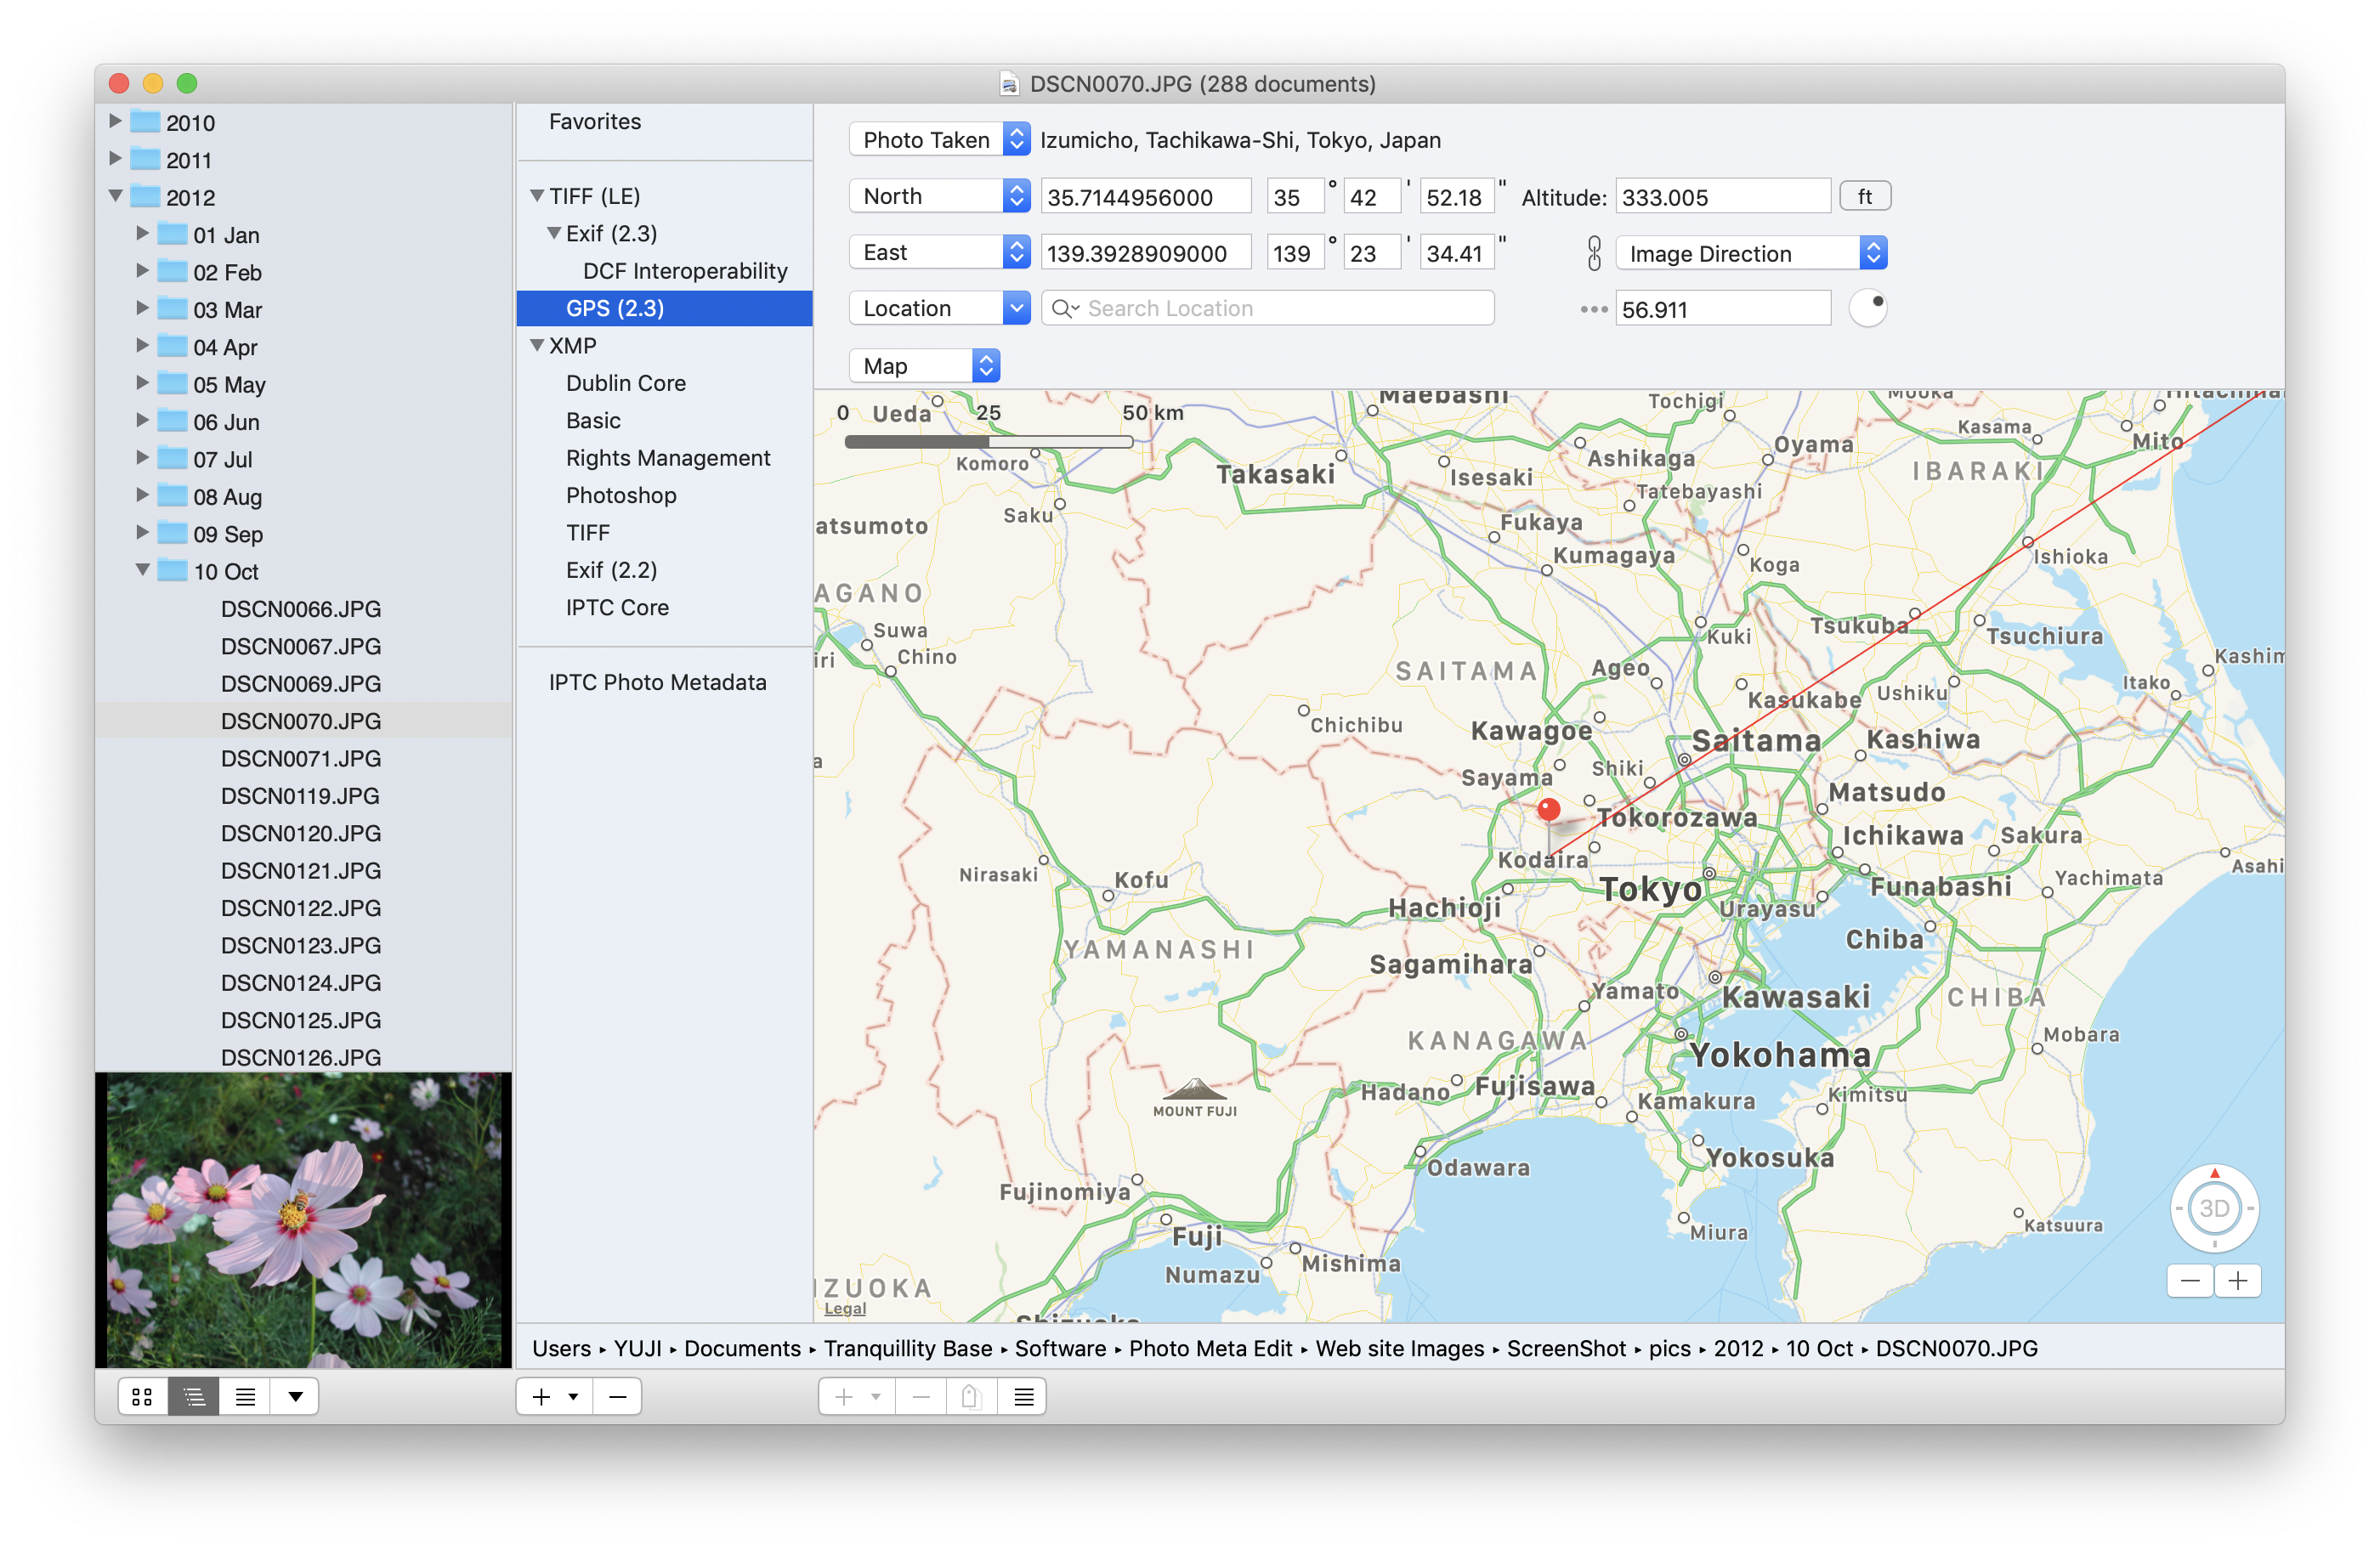Screen dimensions: 2380x1550
Task: Open the Photo Taken popup menu
Action: [939, 139]
